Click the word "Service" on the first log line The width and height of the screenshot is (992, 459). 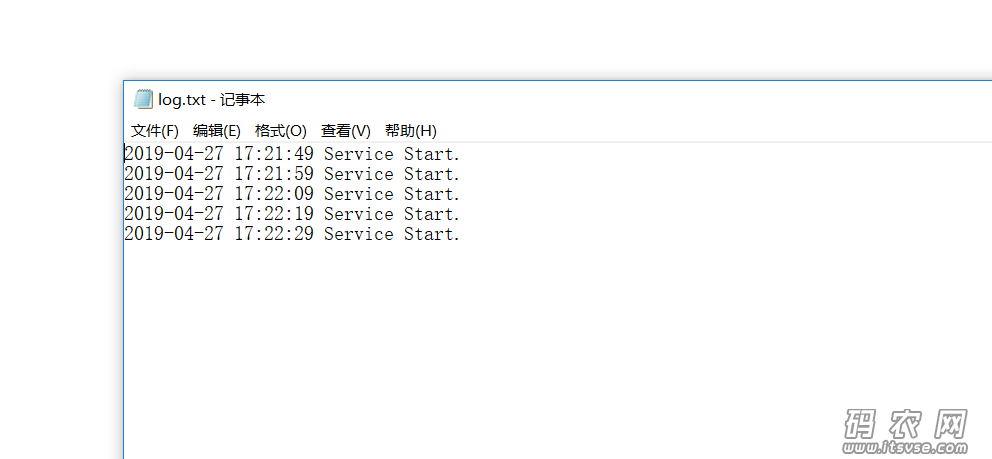click(x=359, y=154)
